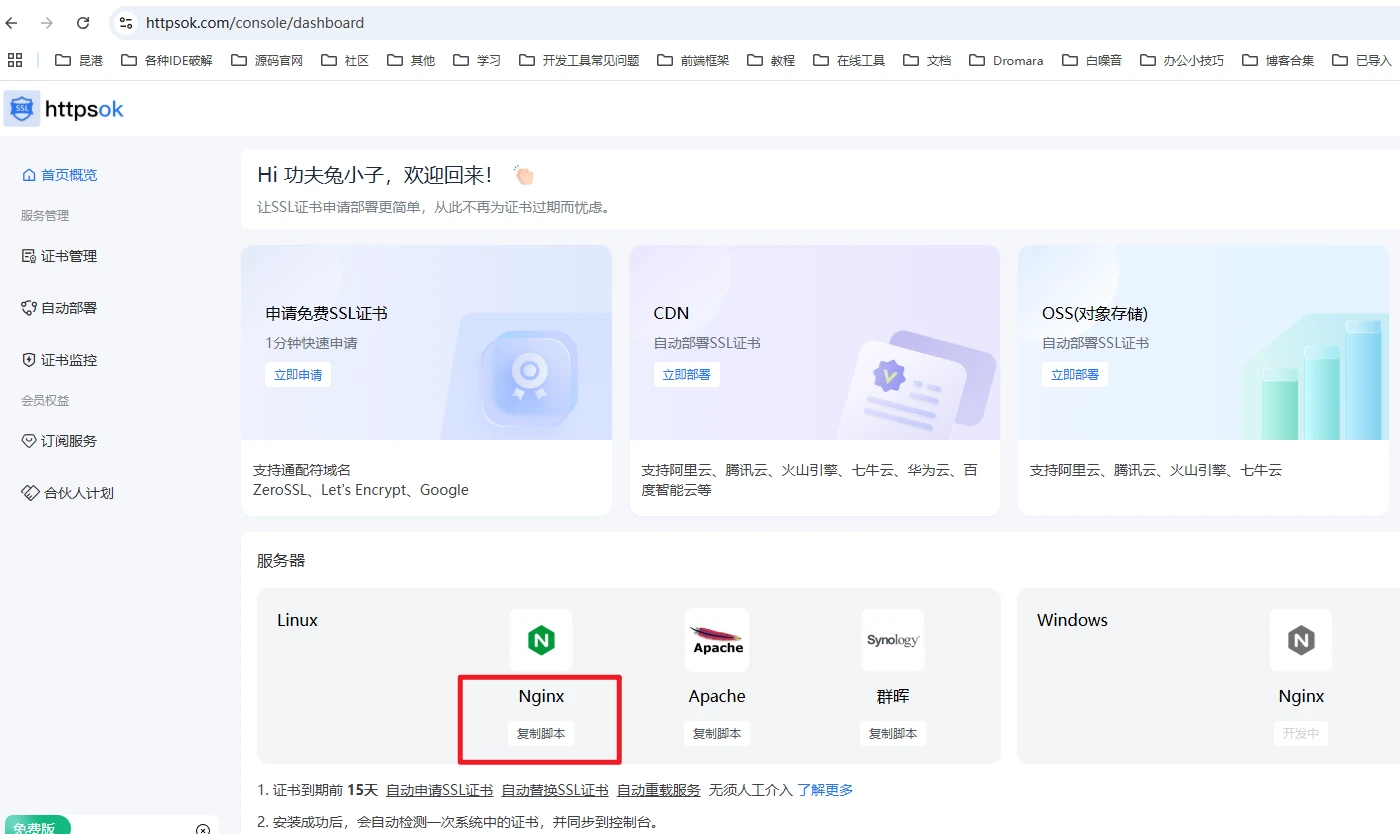Screen dimensions: 1400x834
Task: Open 合伙人计划 via its sidebar icon
Action: (x=27, y=491)
